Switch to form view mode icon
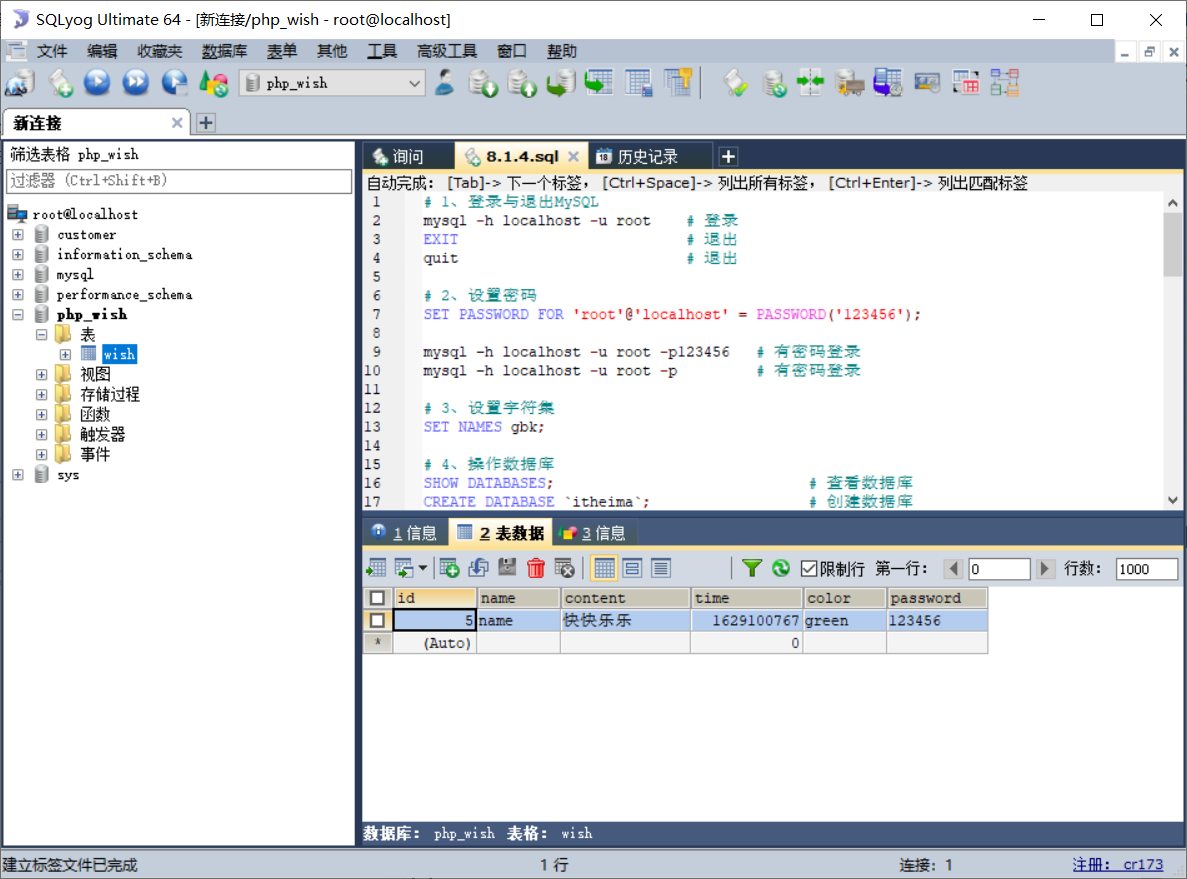Image resolution: width=1187 pixels, height=879 pixels. [x=633, y=568]
